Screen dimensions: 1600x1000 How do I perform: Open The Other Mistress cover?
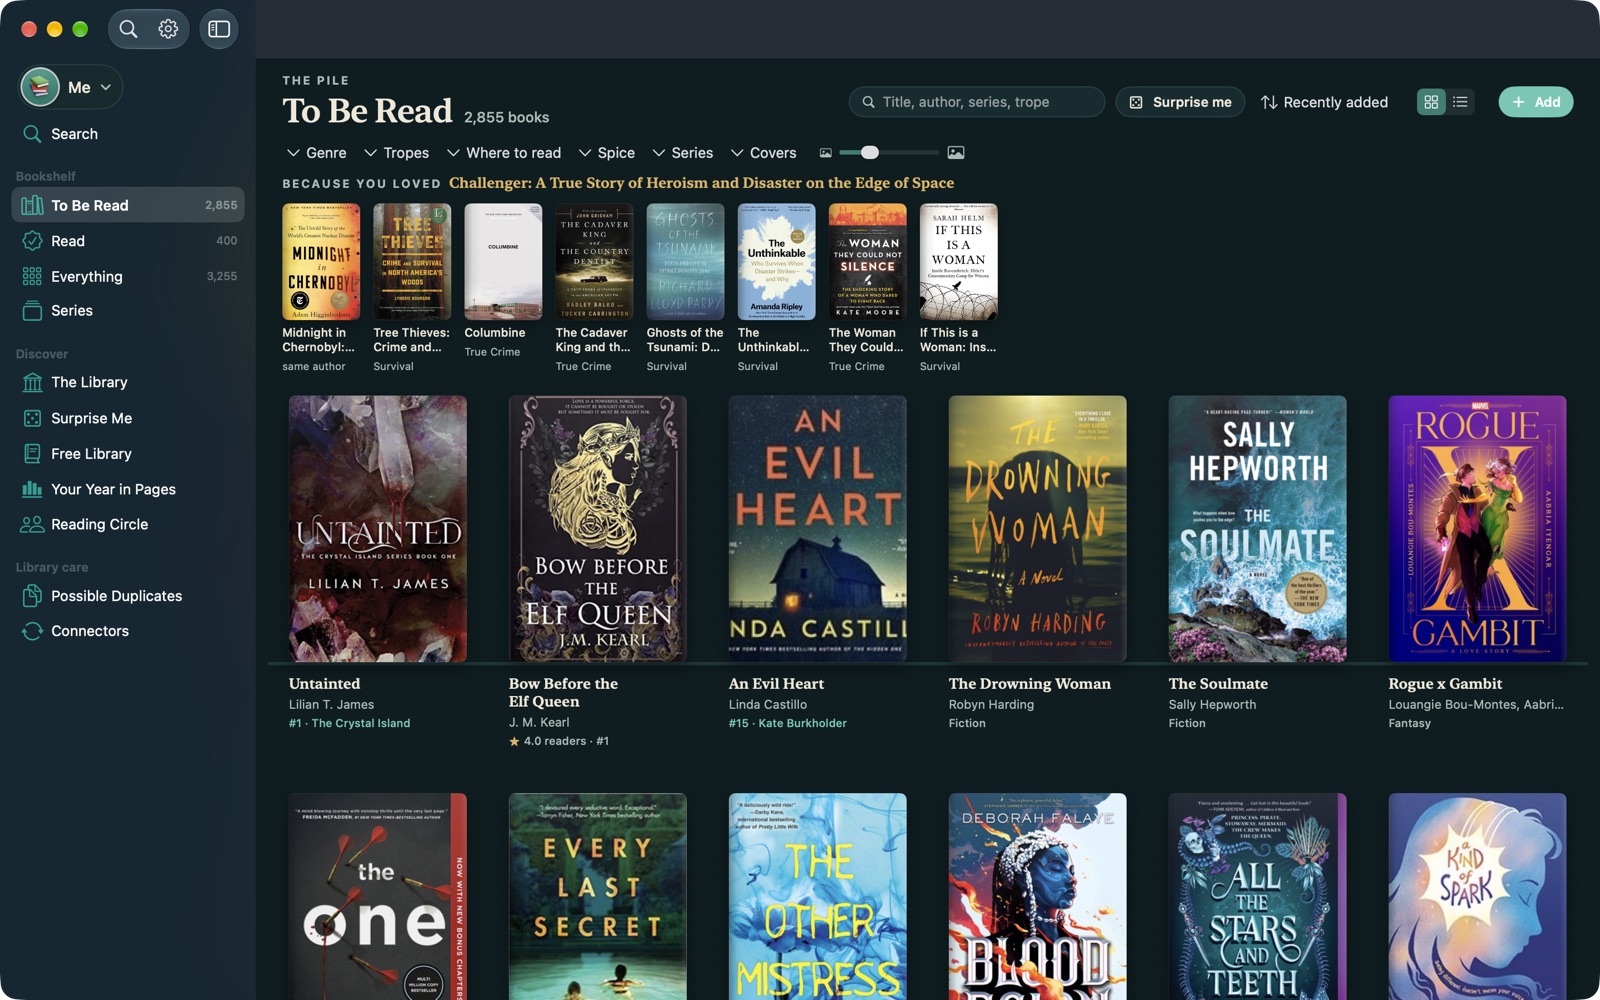click(x=817, y=897)
